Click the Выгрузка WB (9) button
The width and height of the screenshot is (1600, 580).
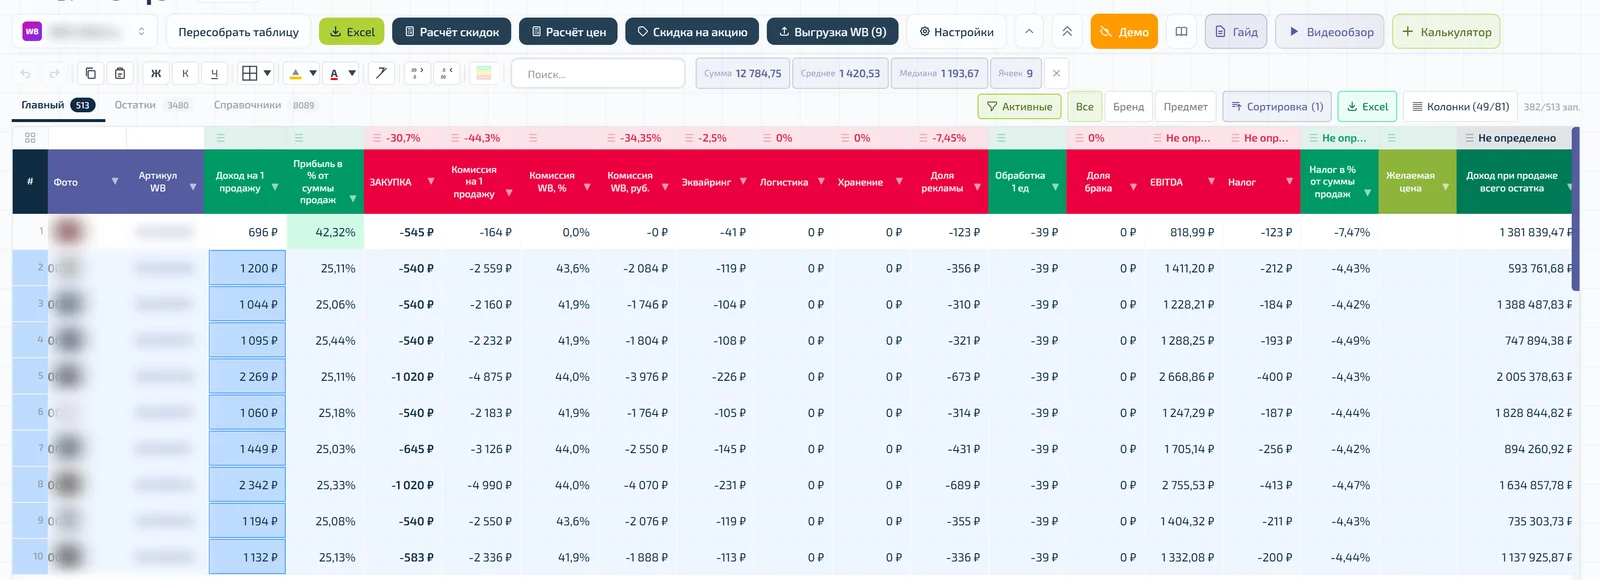pyautogui.click(x=833, y=32)
